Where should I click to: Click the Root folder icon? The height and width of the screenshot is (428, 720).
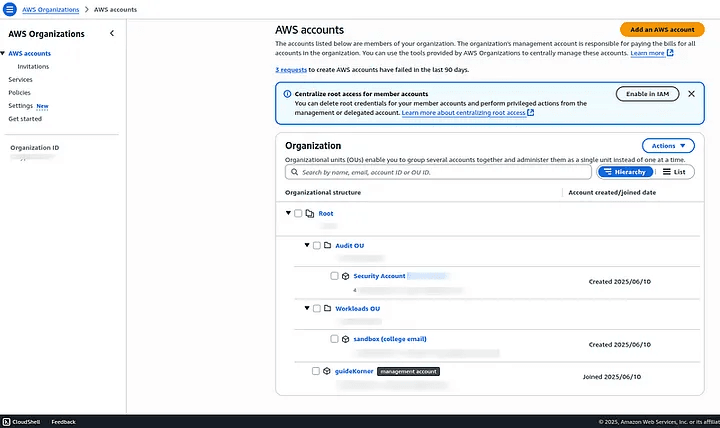click(x=310, y=214)
